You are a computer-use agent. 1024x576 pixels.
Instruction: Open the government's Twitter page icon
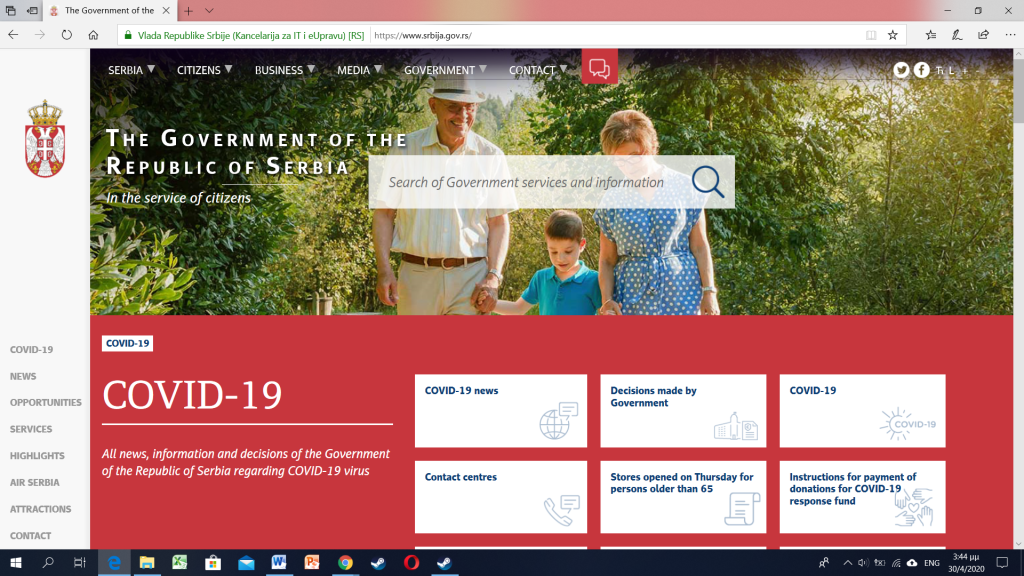(901, 70)
